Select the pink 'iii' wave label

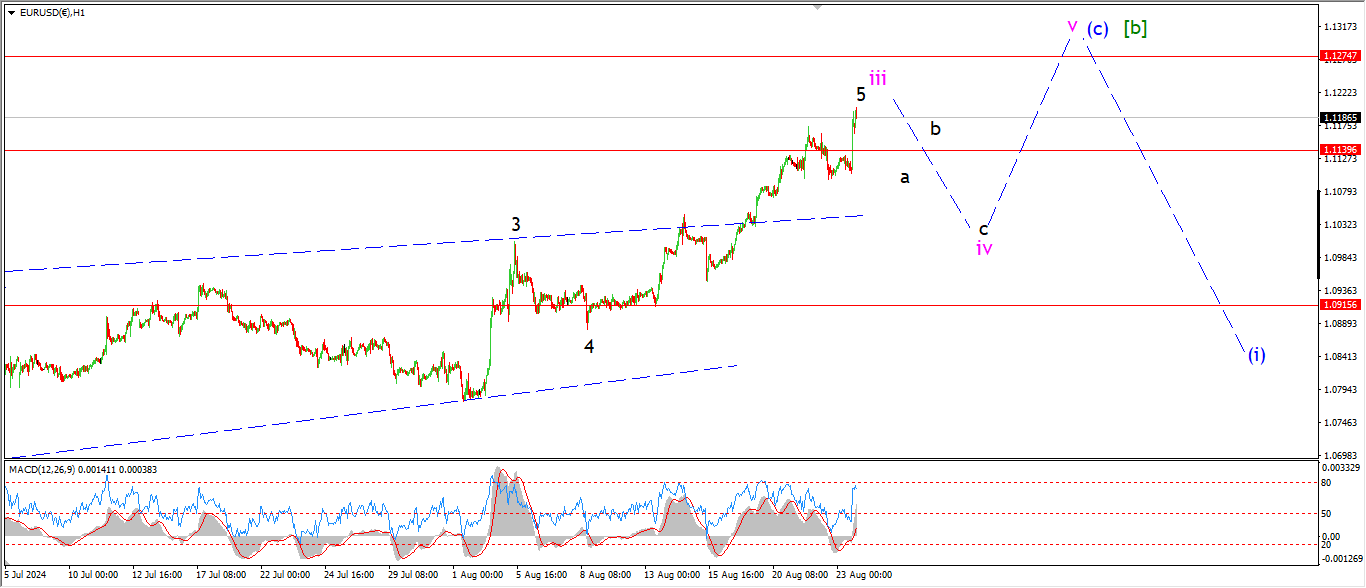[x=877, y=78]
